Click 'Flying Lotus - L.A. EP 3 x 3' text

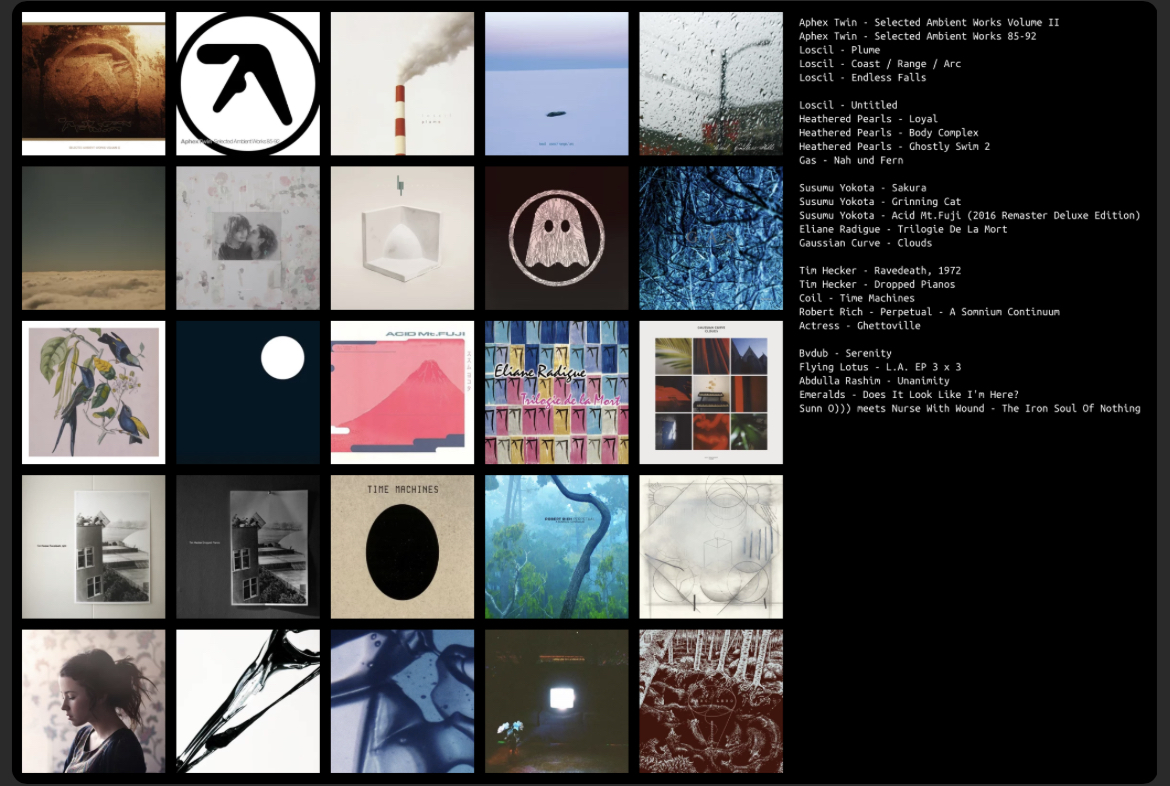click(880, 367)
